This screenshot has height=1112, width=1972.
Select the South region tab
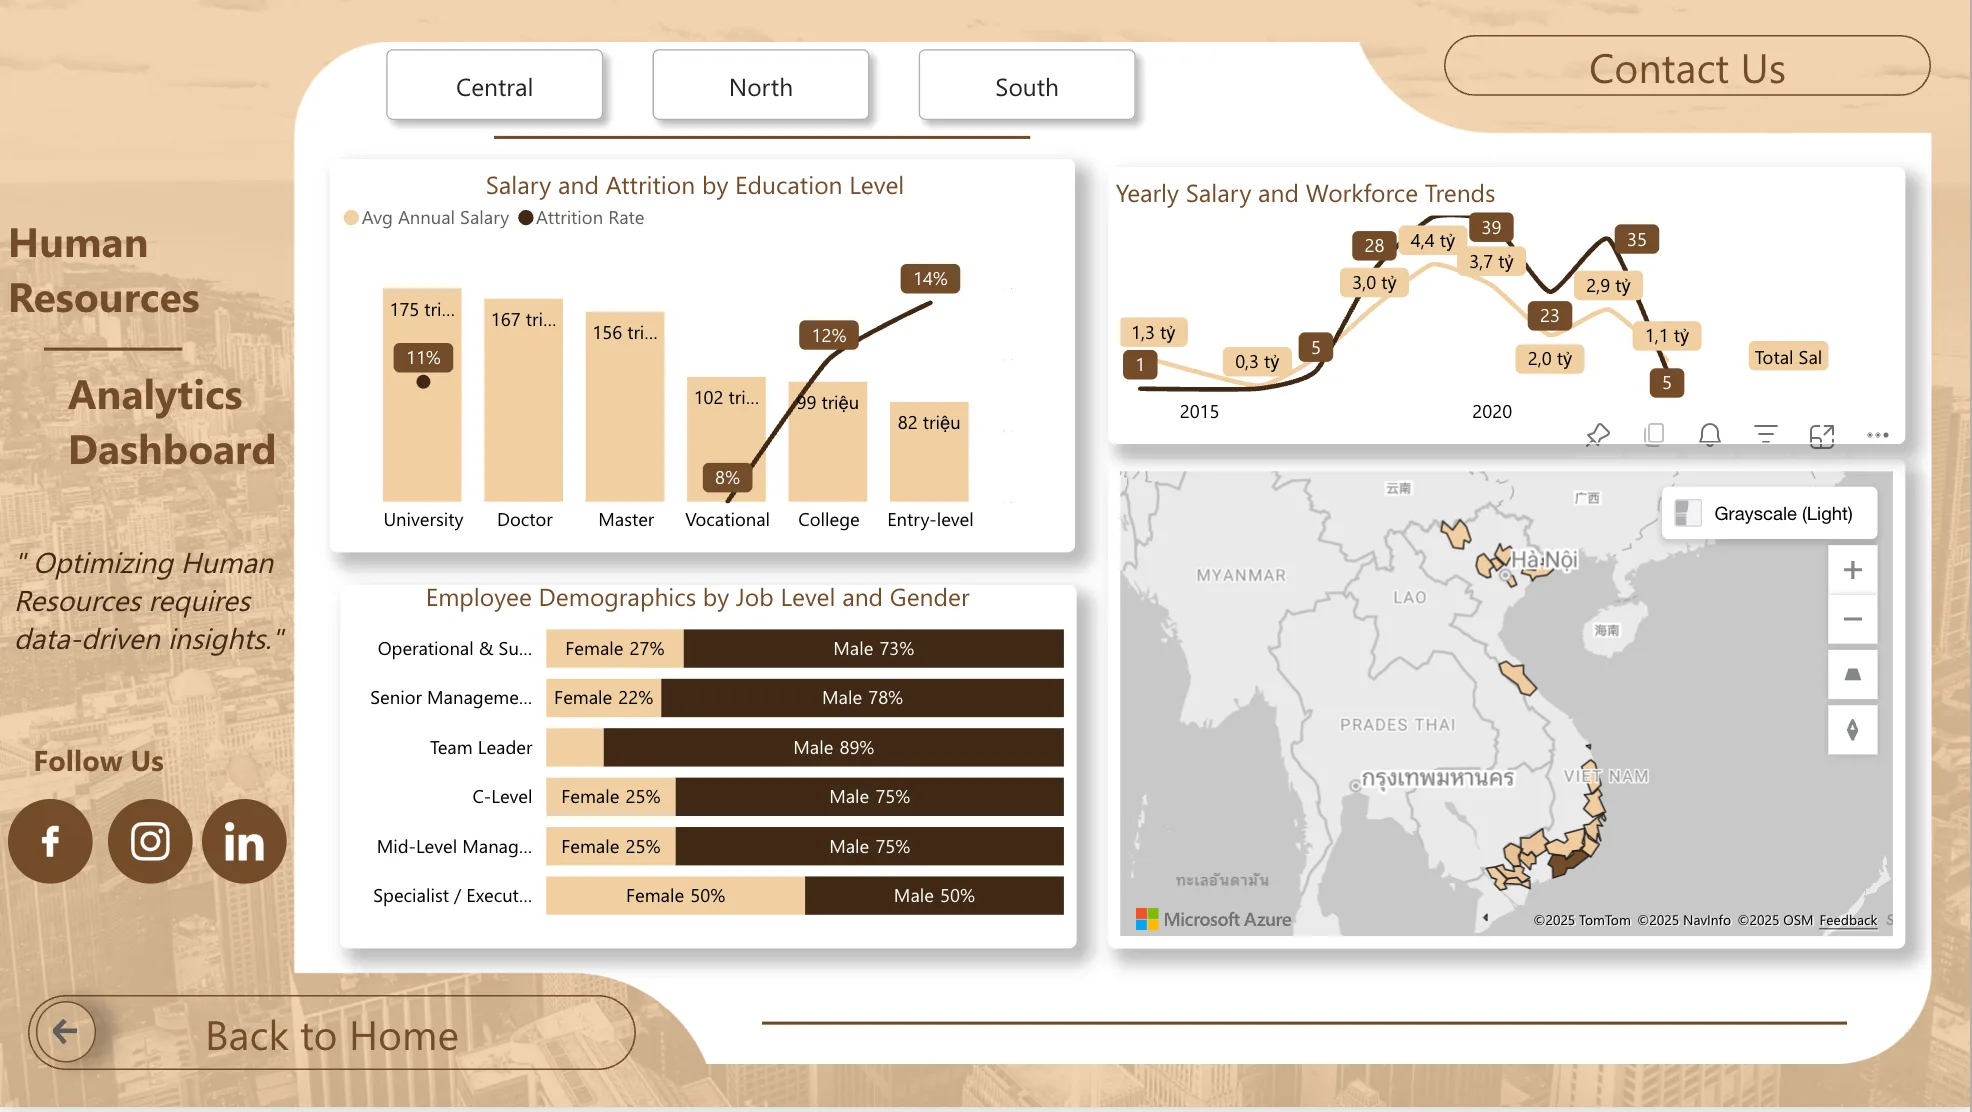(x=1026, y=86)
